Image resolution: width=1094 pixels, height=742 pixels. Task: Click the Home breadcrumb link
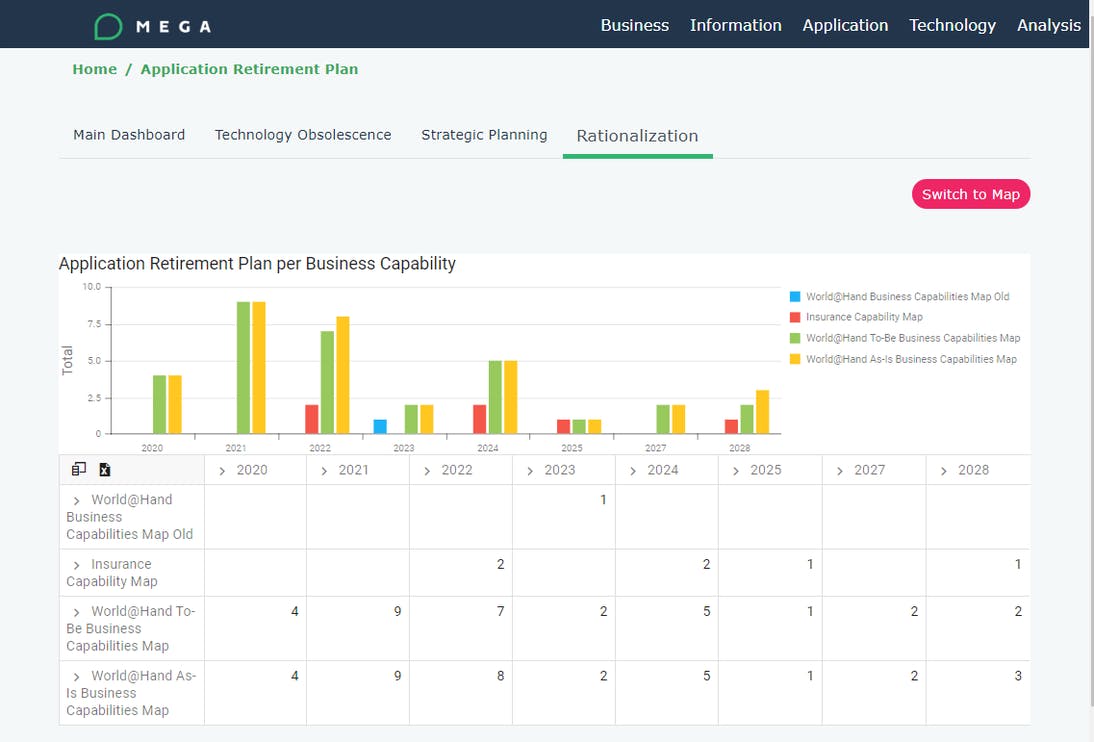(x=94, y=69)
